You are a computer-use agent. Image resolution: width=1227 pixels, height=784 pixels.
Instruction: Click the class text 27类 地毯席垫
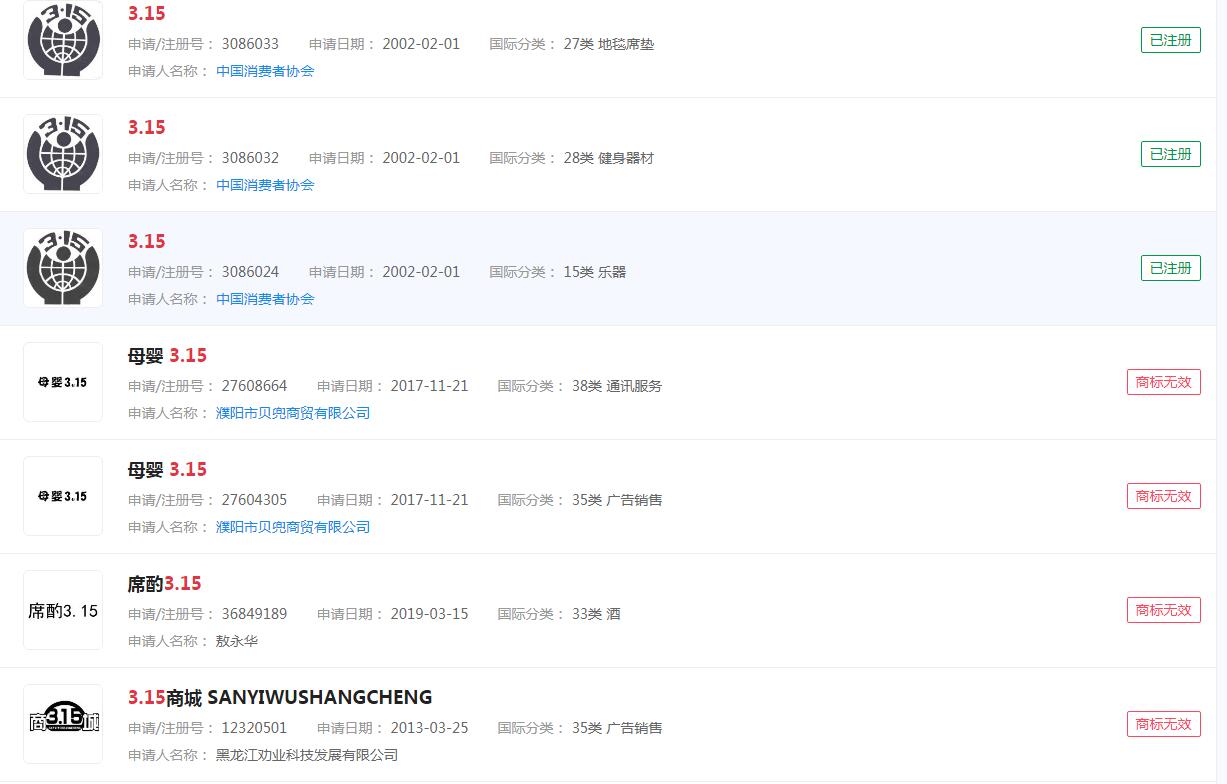pyautogui.click(x=609, y=44)
